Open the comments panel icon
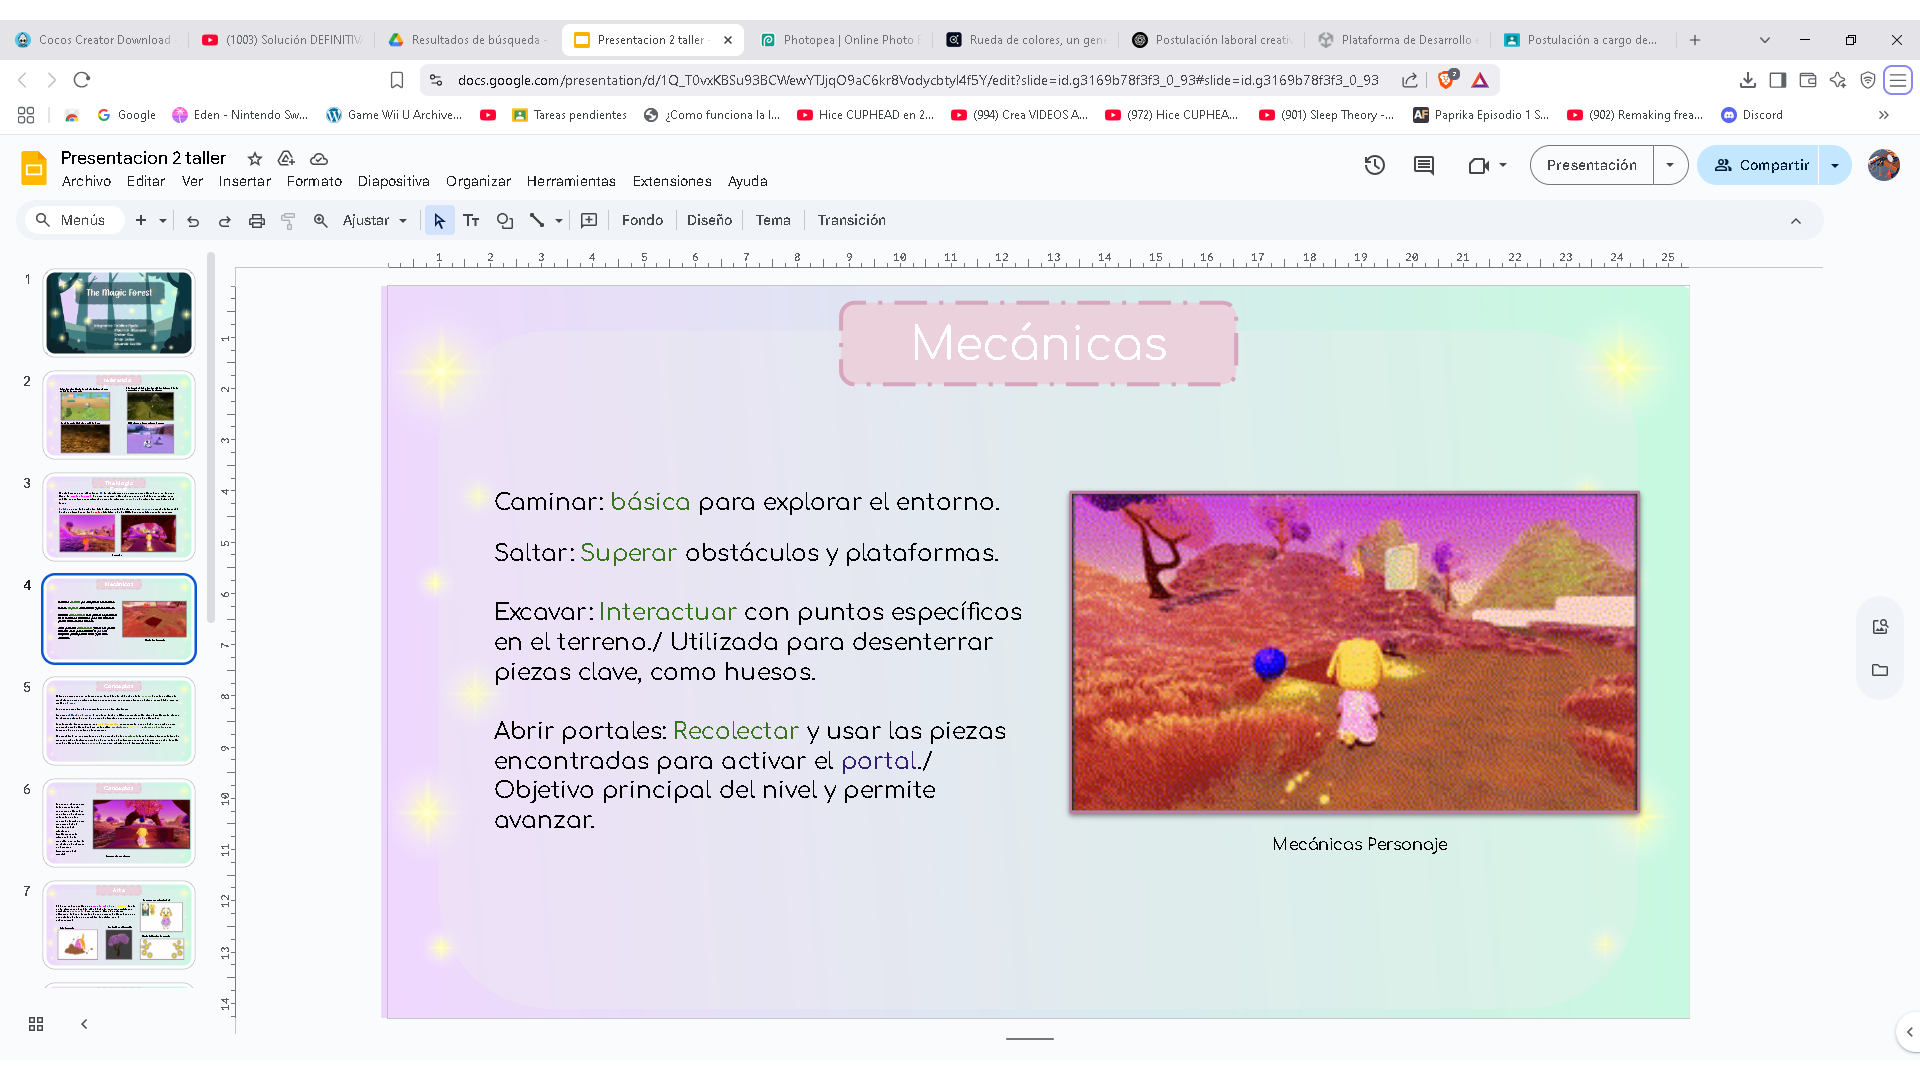 1424,165
